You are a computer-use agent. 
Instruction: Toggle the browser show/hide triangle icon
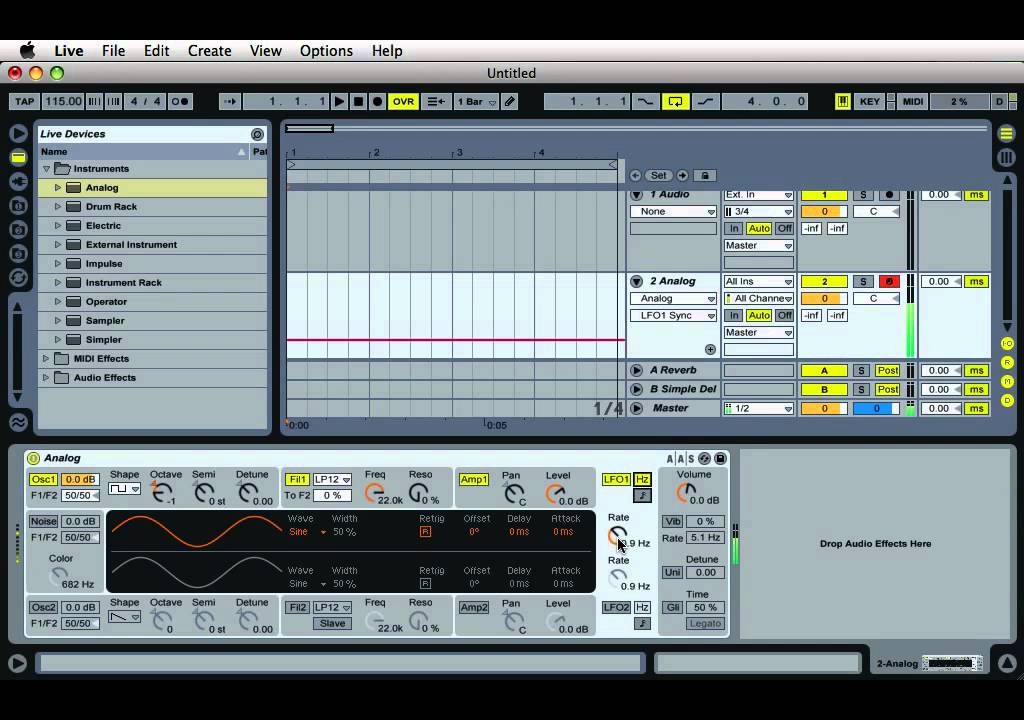point(18,133)
